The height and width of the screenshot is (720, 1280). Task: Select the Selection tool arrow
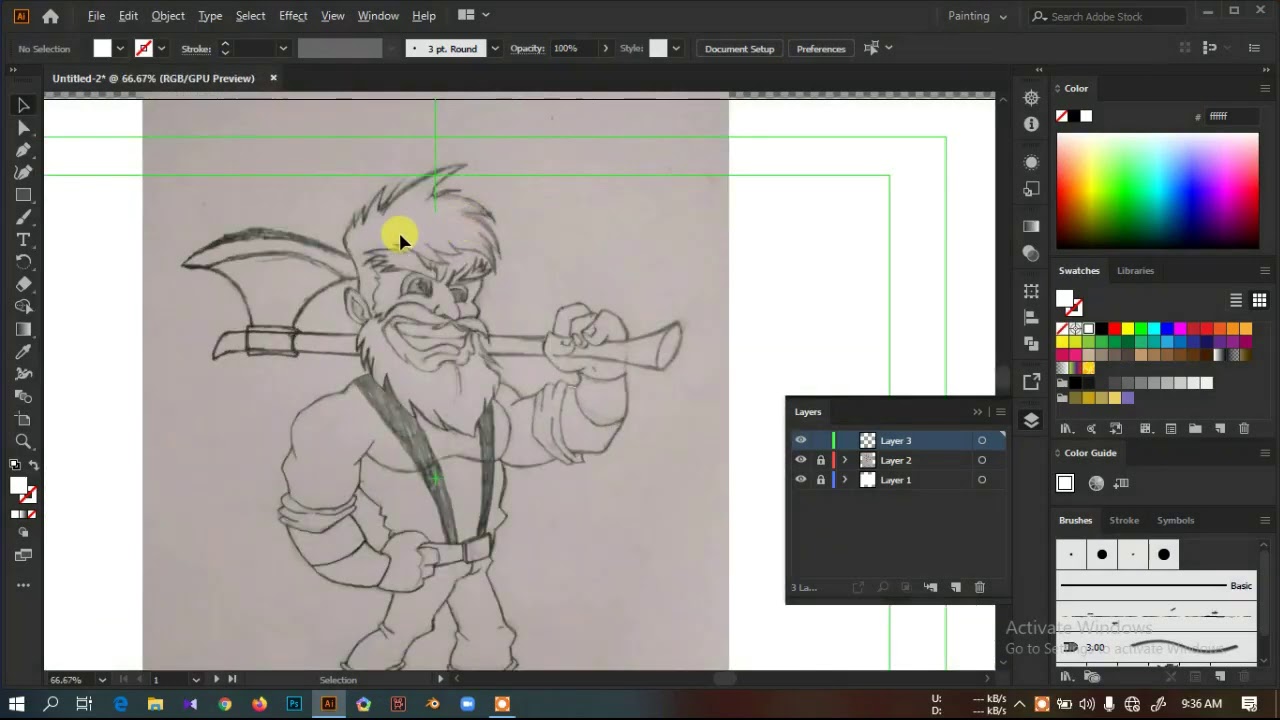point(23,105)
